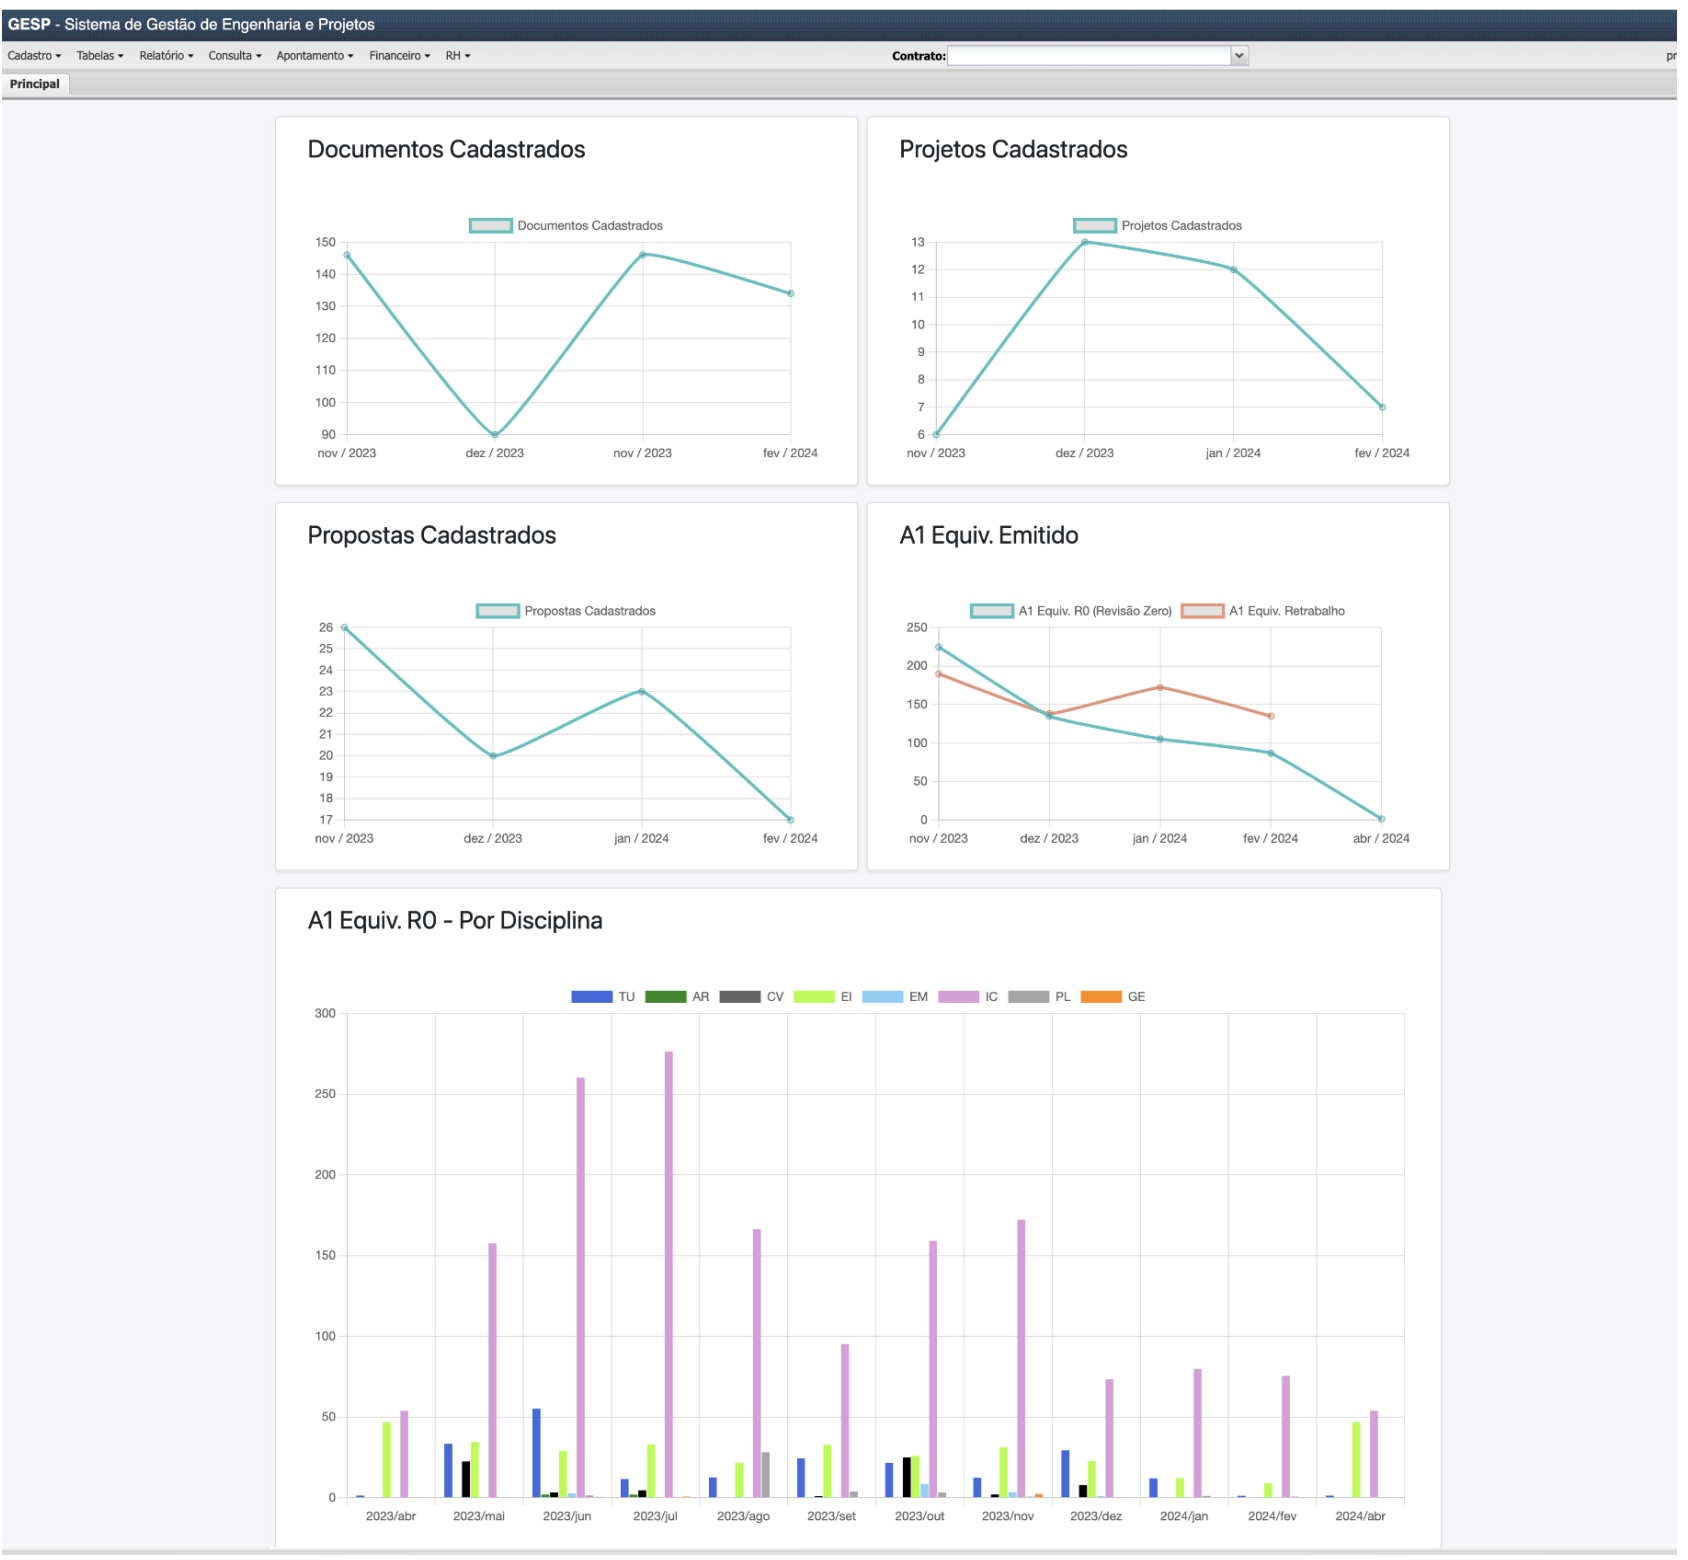This screenshot has width=1688, height=1560.
Task: Toggle the Projetos Cadastrados legend series
Action: tap(1094, 226)
